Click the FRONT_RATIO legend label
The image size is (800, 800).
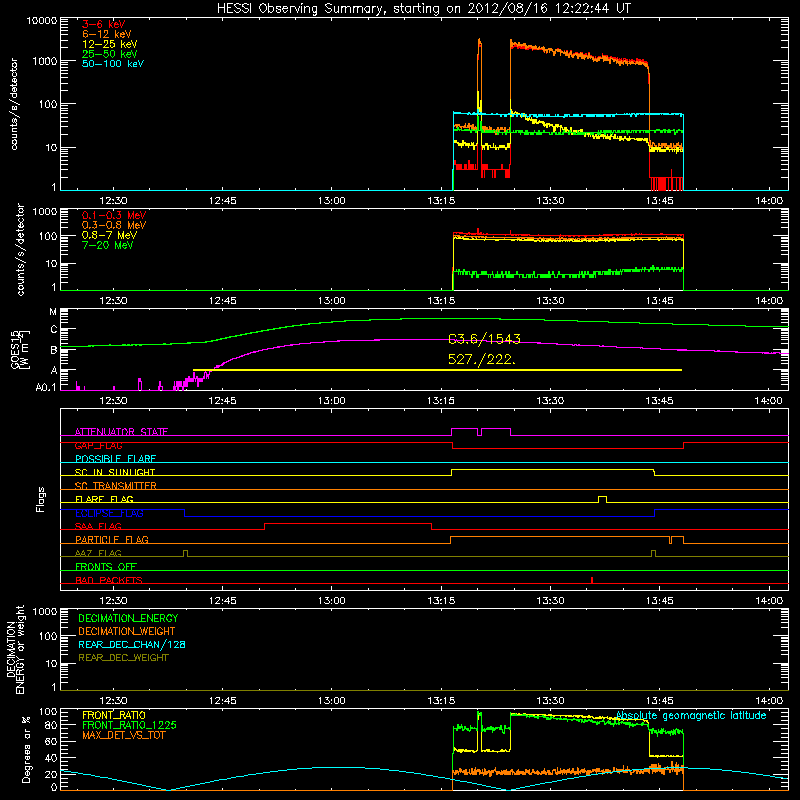(x=114, y=715)
